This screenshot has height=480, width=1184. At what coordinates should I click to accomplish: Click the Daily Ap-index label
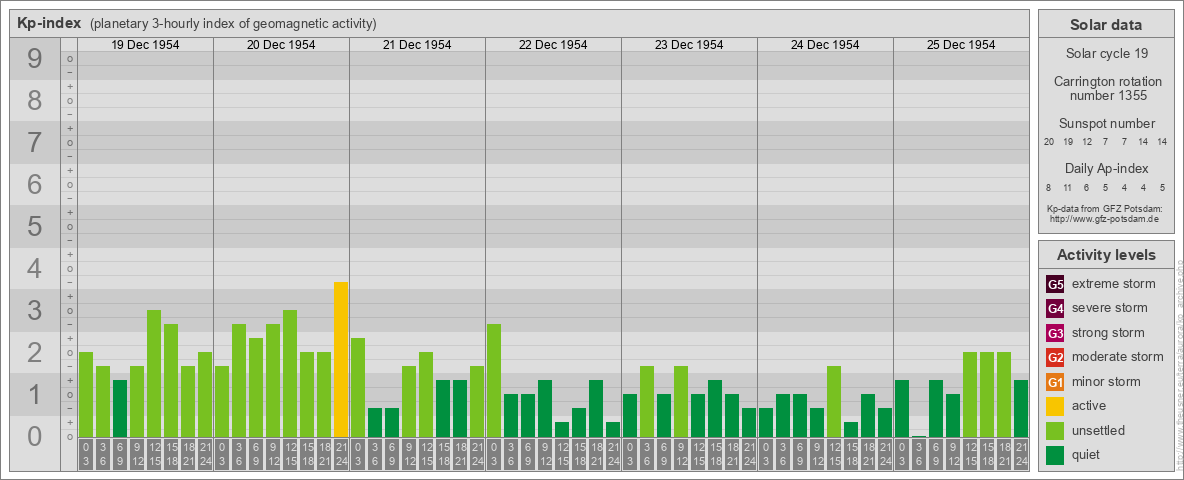pos(1106,168)
